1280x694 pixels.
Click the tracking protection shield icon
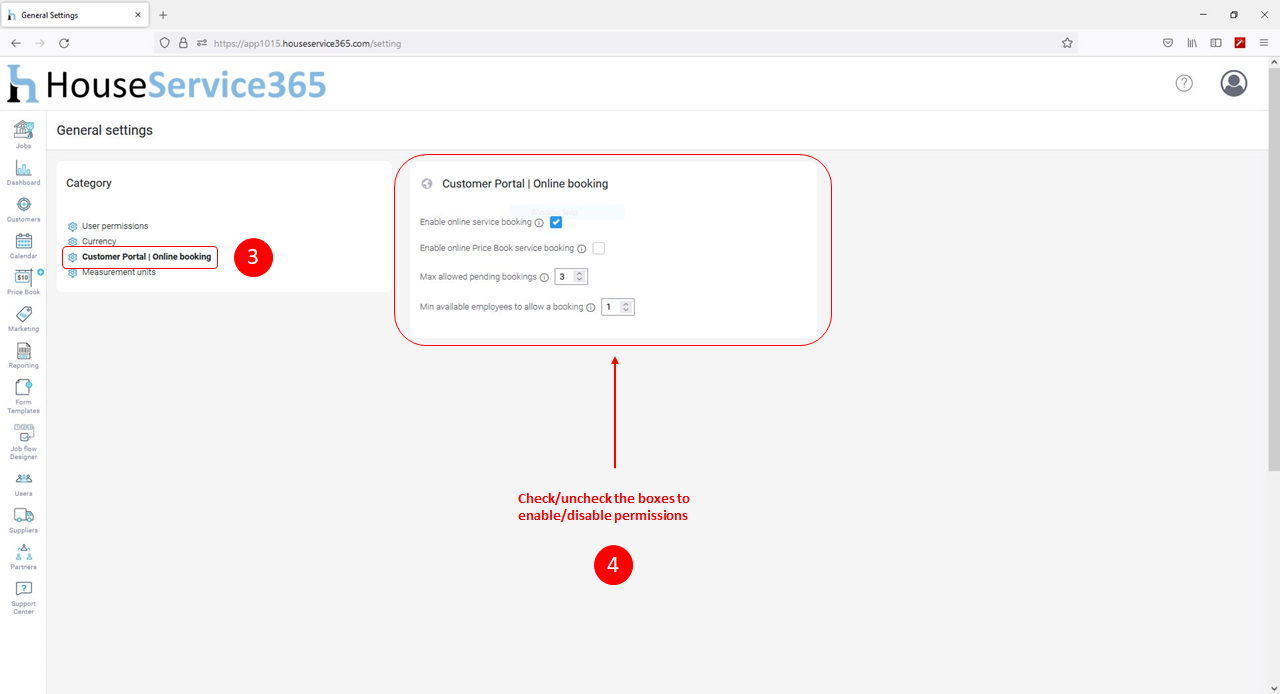coord(165,43)
